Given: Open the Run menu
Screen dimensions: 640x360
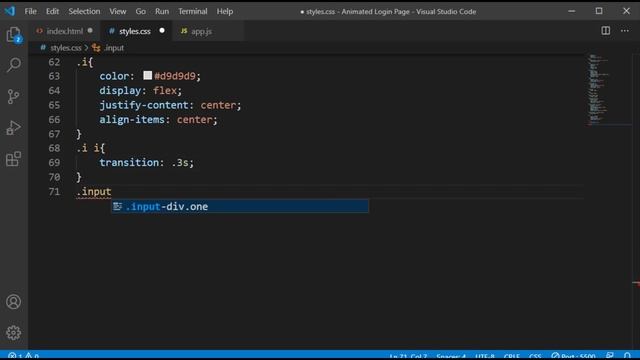Looking at the screenshot, I should tap(162, 11).
